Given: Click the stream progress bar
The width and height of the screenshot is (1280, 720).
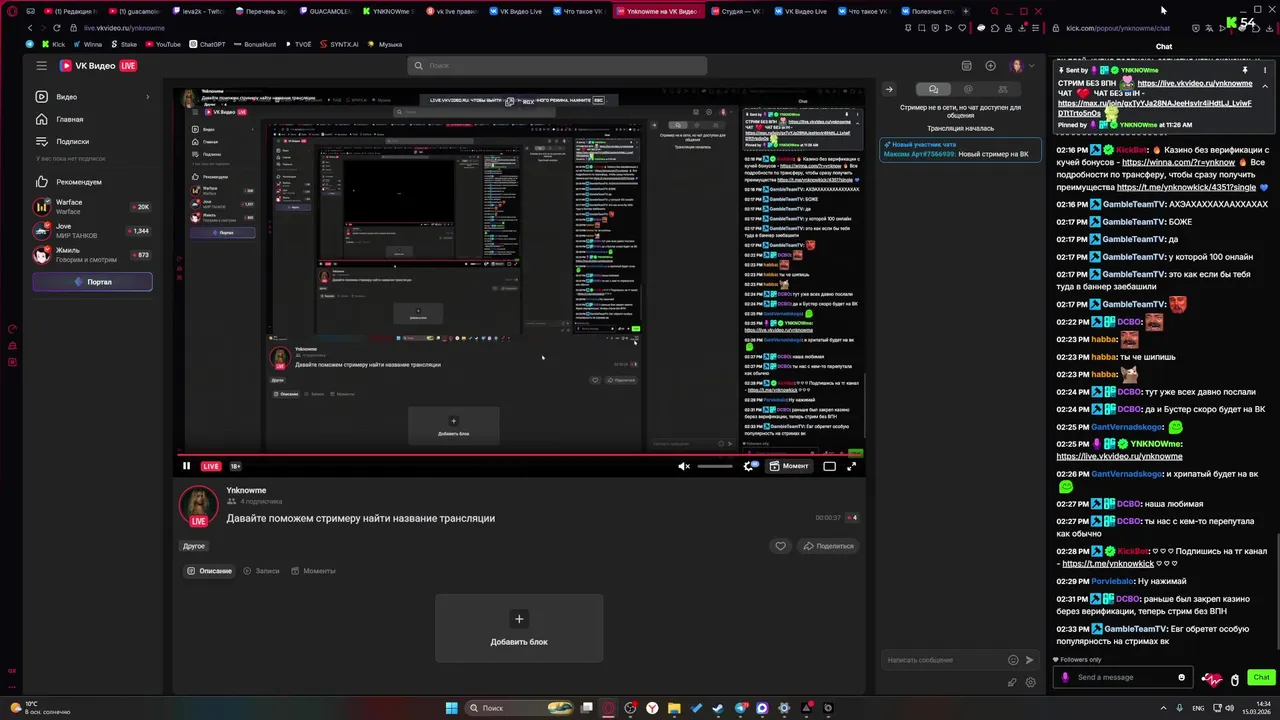Looking at the screenshot, I should coord(519,454).
